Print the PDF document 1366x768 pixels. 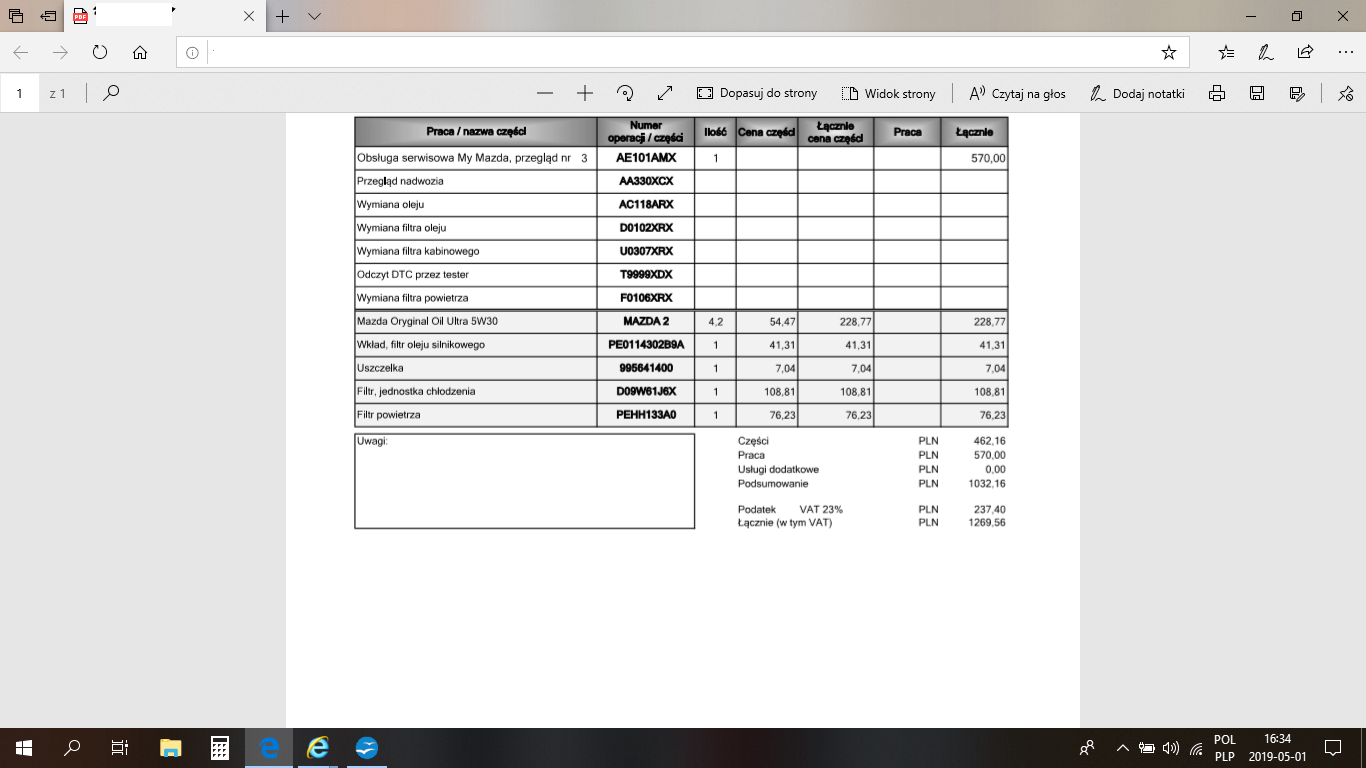(x=1217, y=93)
